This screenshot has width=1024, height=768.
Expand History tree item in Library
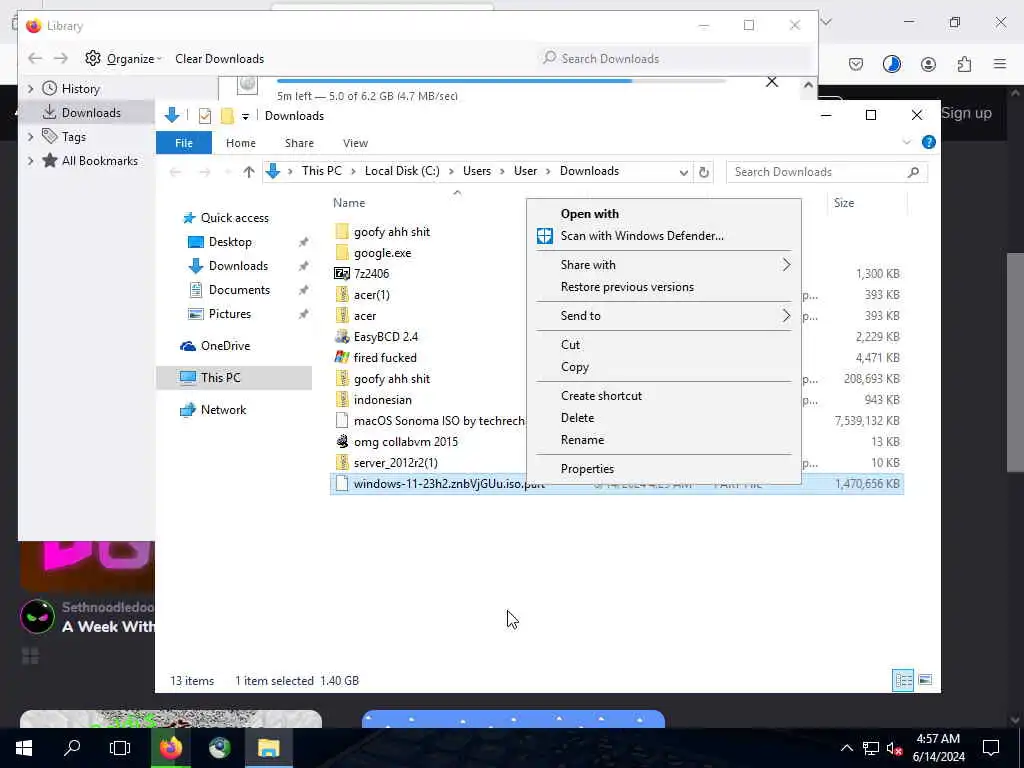(30, 89)
